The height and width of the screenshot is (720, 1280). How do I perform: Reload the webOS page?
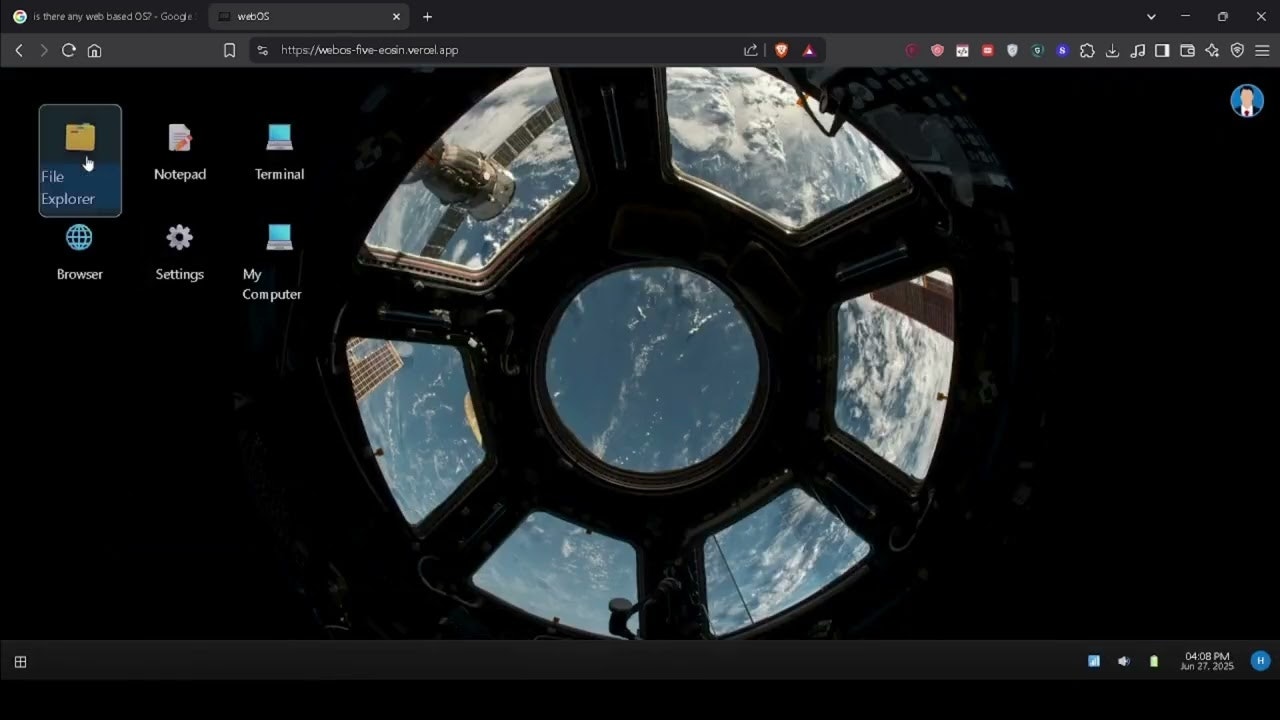point(68,50)
